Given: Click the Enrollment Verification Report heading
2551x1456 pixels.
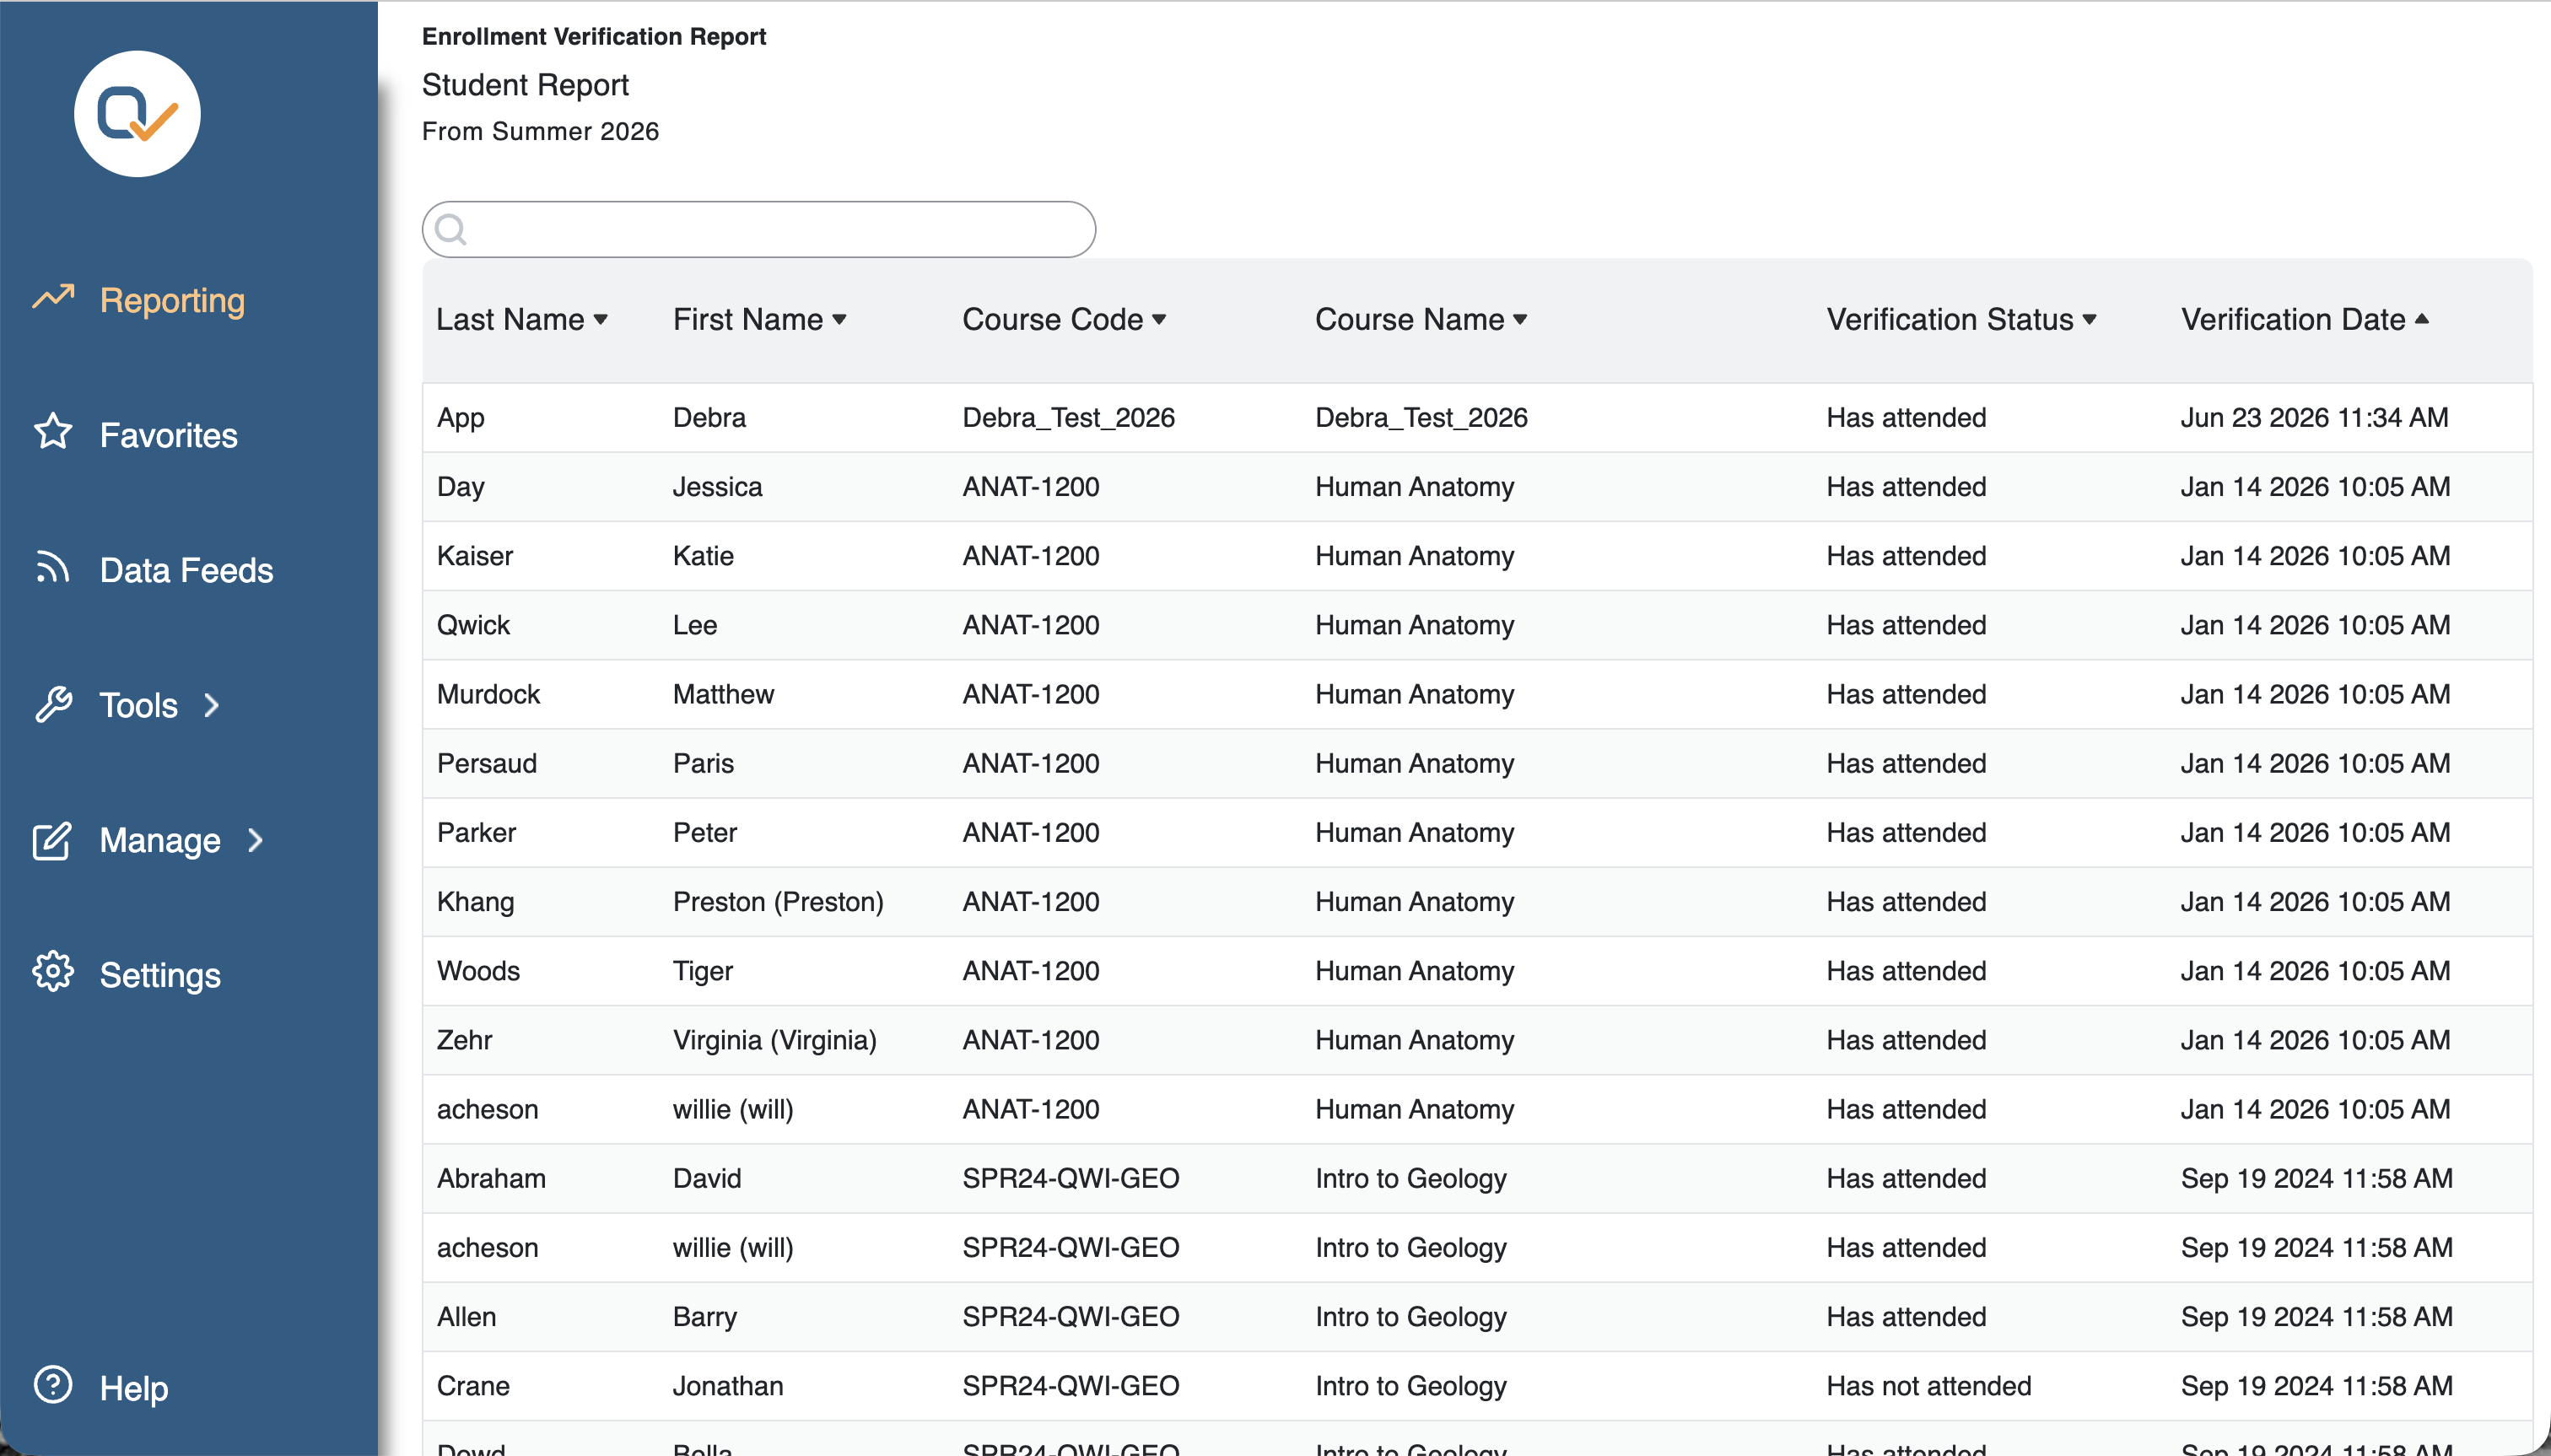Looking at the screenshot, I should coord(594,36).
